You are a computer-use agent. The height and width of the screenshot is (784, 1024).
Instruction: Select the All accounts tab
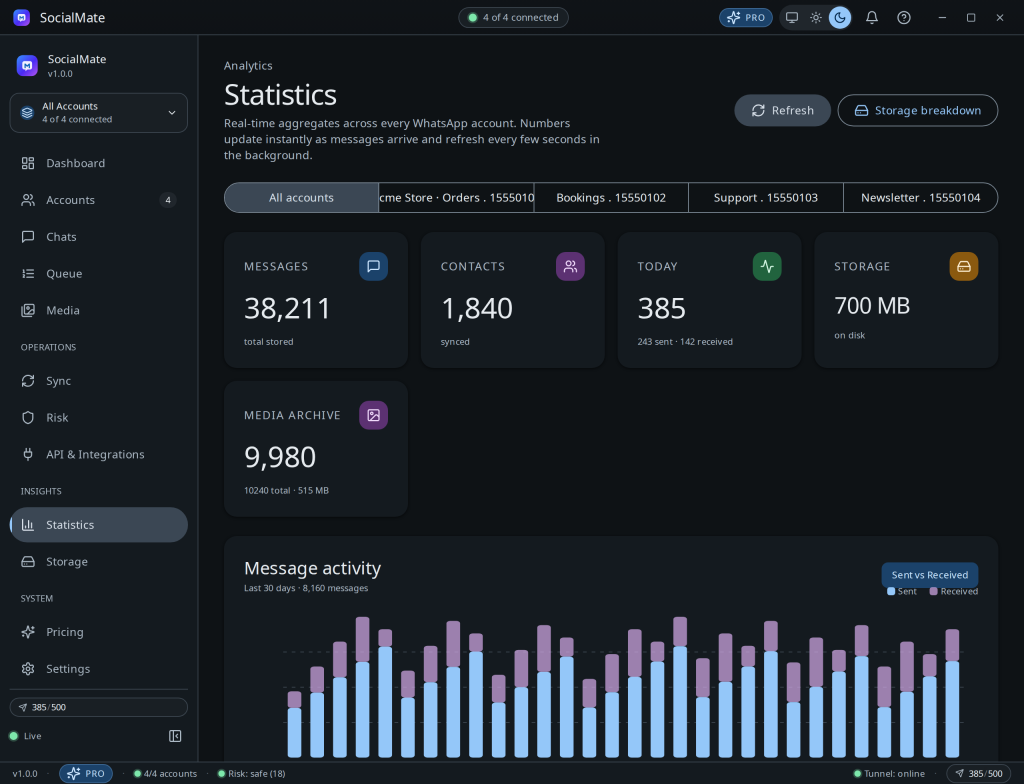pos(301,197)
